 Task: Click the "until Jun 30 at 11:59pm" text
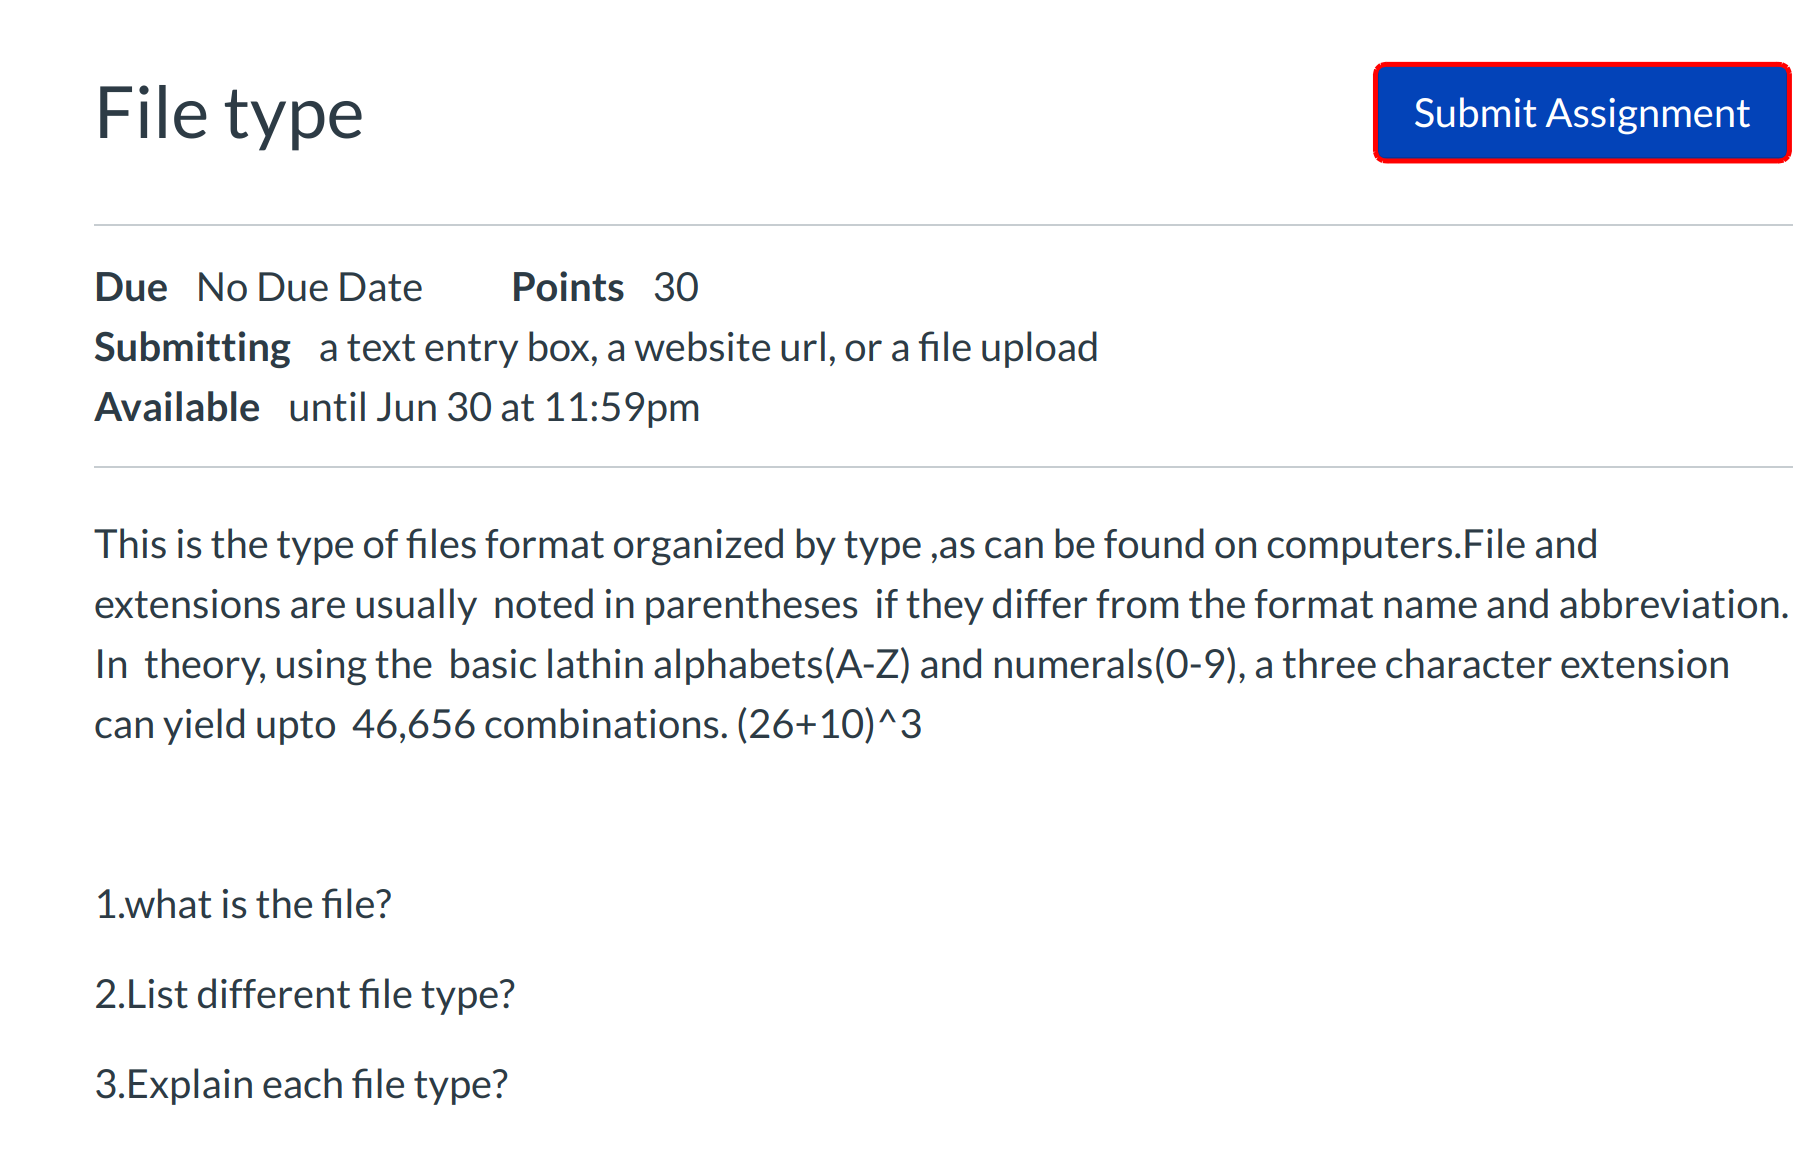pyautogui.click(x=494, y=408)
